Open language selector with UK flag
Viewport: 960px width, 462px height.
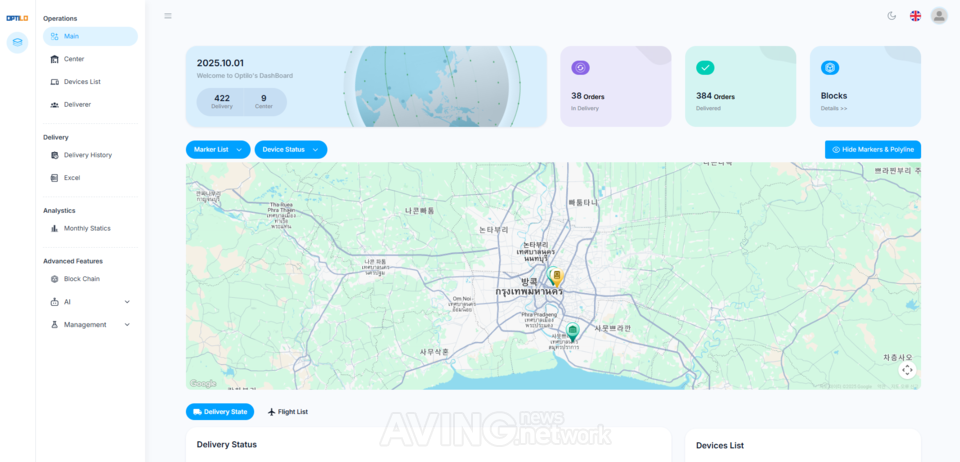(x=915, y=15)
